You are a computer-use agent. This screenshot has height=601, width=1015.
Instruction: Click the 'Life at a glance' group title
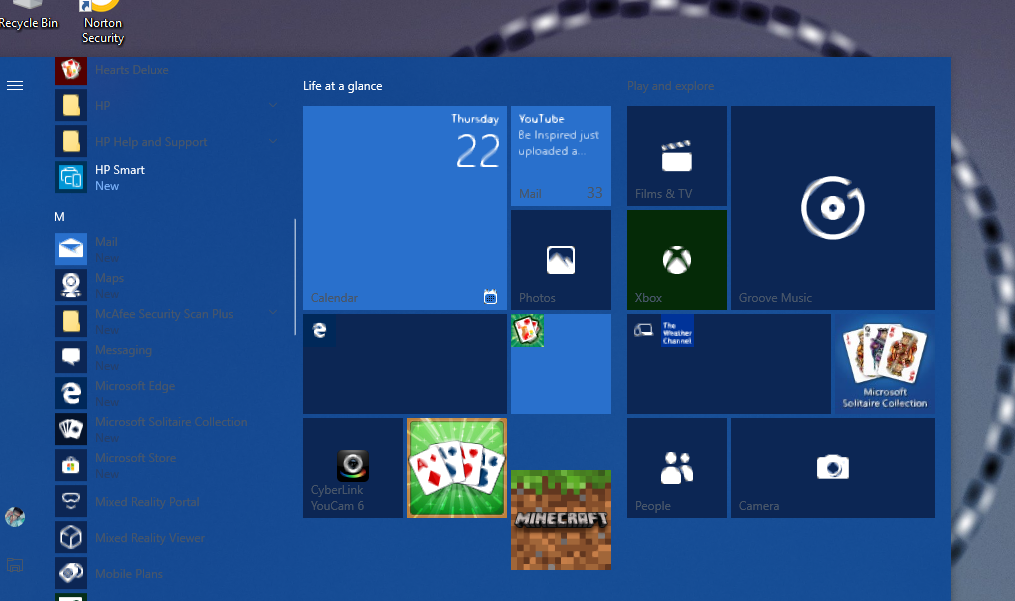[x=342, y=86]
